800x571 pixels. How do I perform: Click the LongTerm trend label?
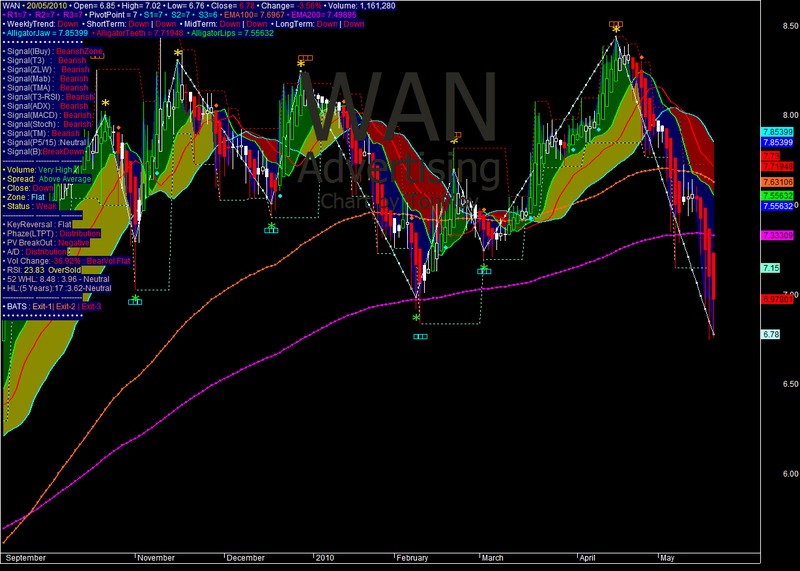click(320, 24)
